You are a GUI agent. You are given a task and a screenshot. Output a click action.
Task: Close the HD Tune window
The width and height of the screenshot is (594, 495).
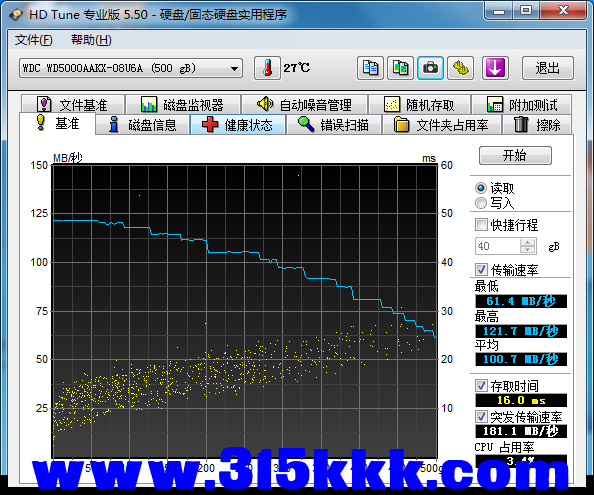coord(563,11)
